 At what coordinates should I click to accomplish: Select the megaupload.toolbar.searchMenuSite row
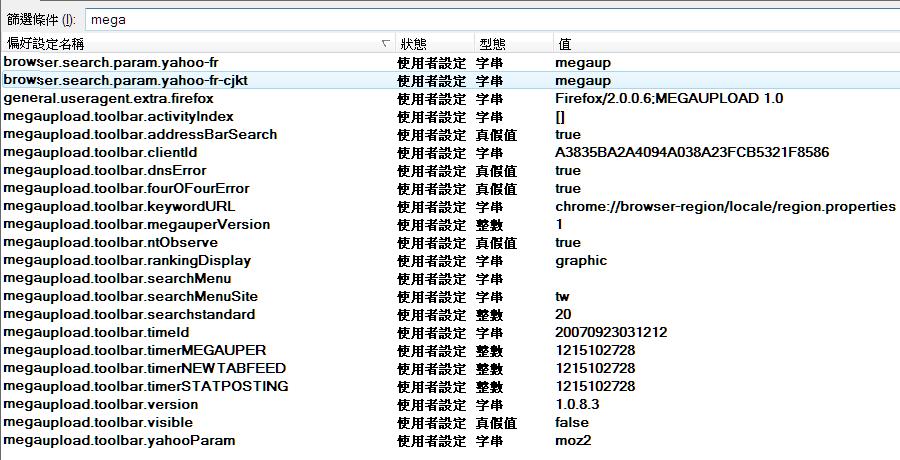(x=131, y=296)
